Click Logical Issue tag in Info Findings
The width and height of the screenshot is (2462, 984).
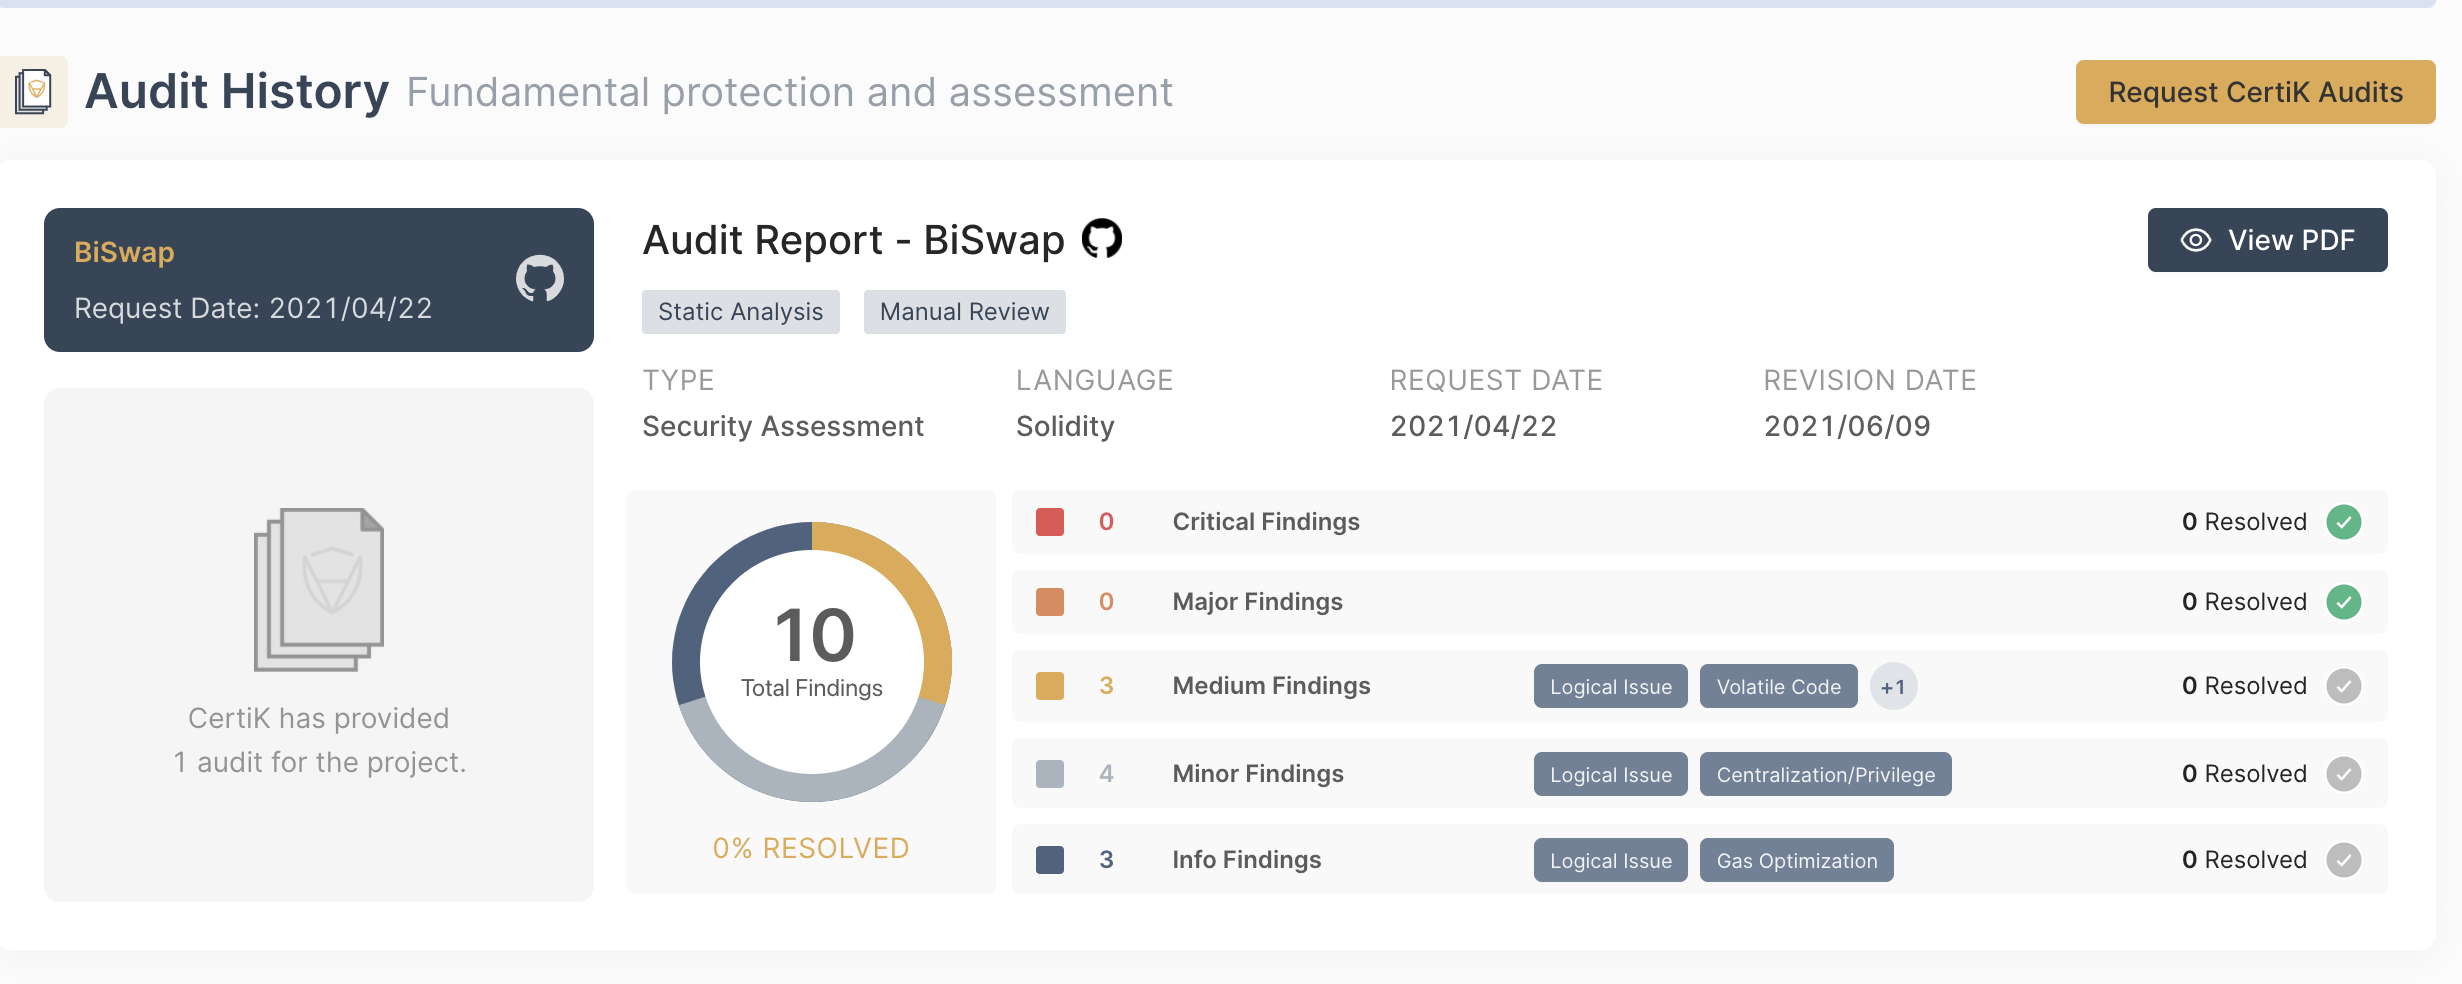pyautogui.click(x=1611, y=860)
